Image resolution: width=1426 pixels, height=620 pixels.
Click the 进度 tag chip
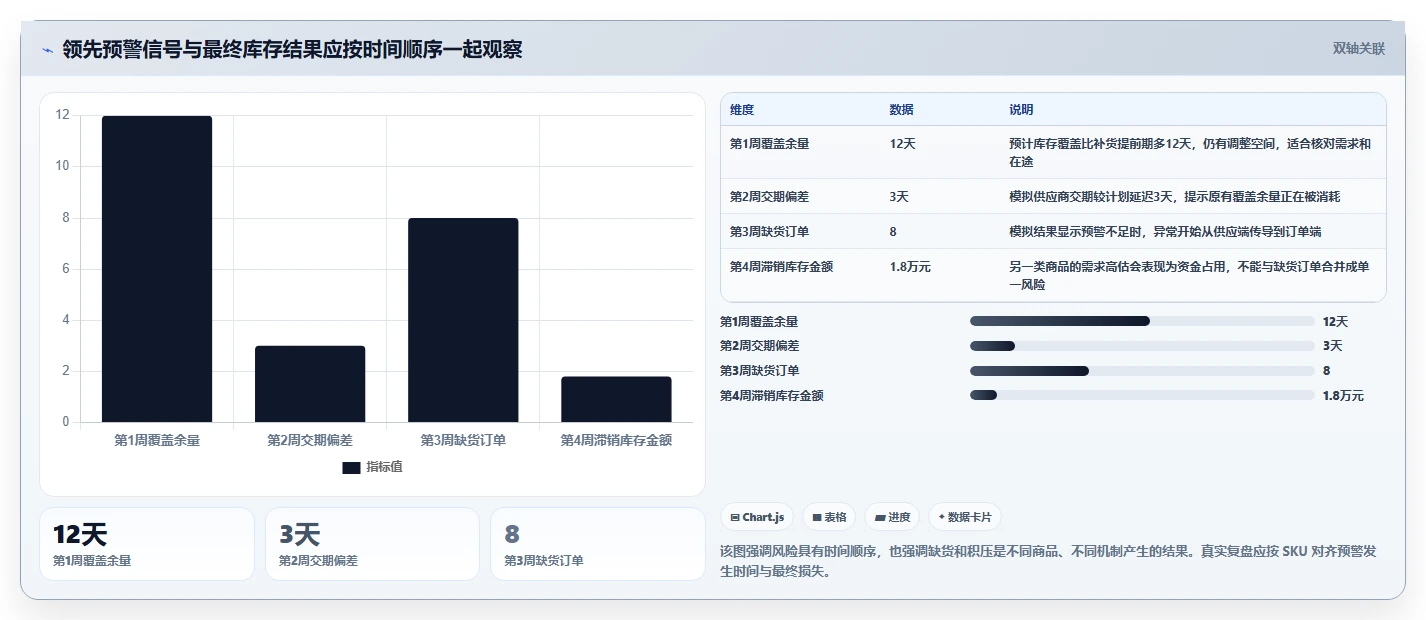(x=892, y=517)
